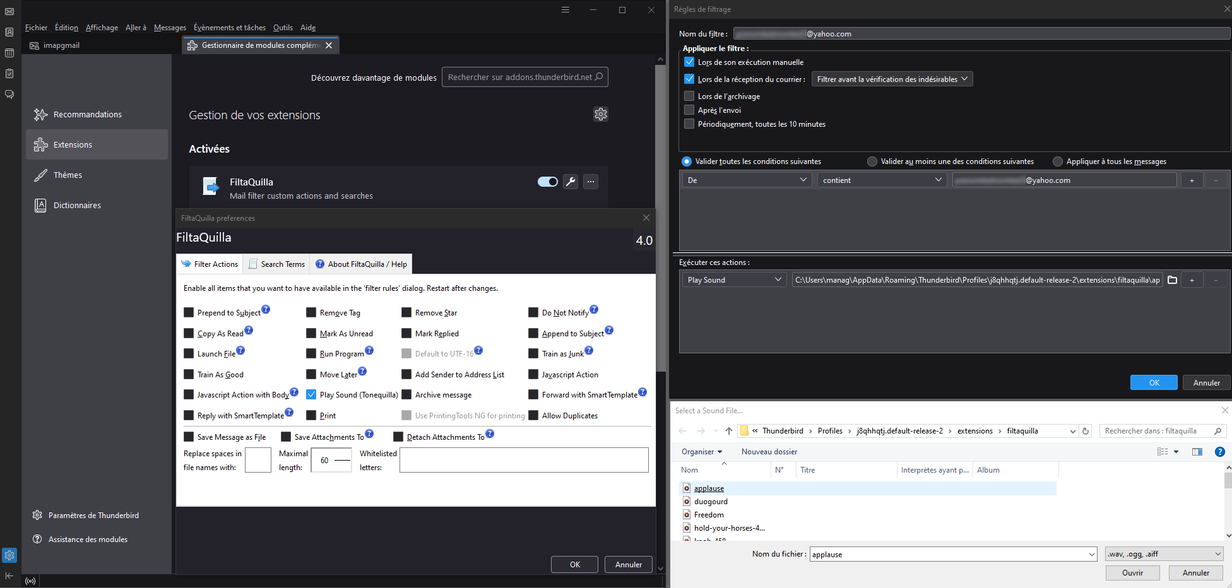Screen dimensions: 1232x588
Task: Open the 'contient' condition dropdown
Action: pyautogui.click(x=881, y=180)
